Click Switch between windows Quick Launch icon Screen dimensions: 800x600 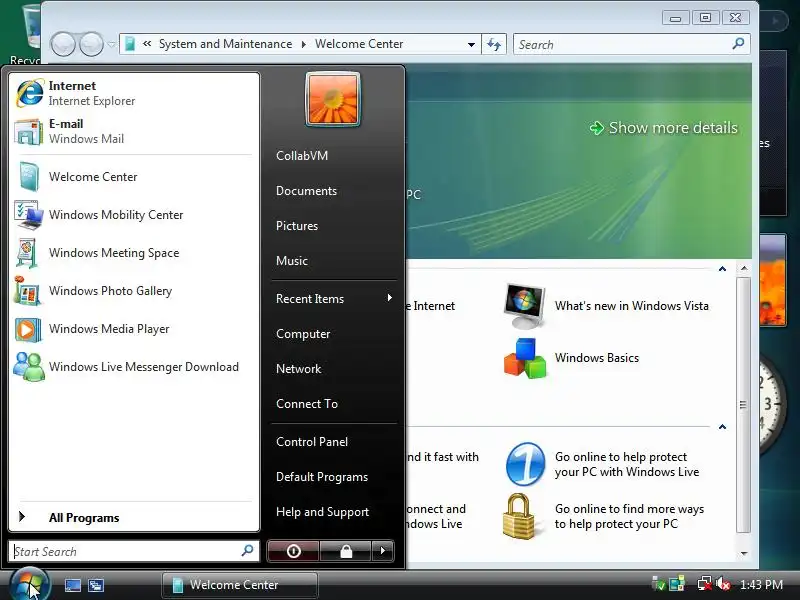[96, 585]
